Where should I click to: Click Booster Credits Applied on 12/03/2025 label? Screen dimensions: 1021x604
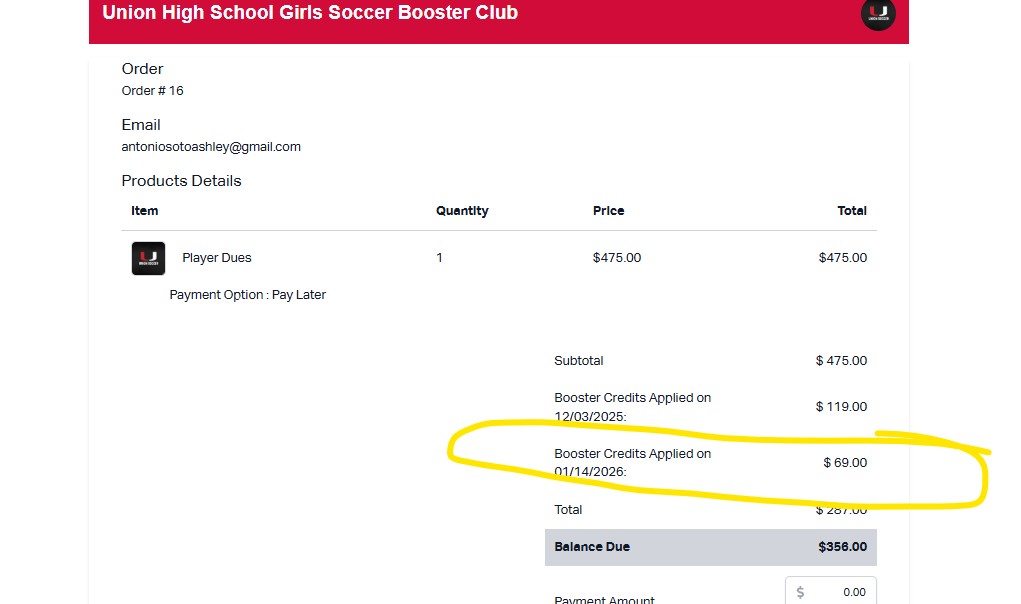click(632, 406)
